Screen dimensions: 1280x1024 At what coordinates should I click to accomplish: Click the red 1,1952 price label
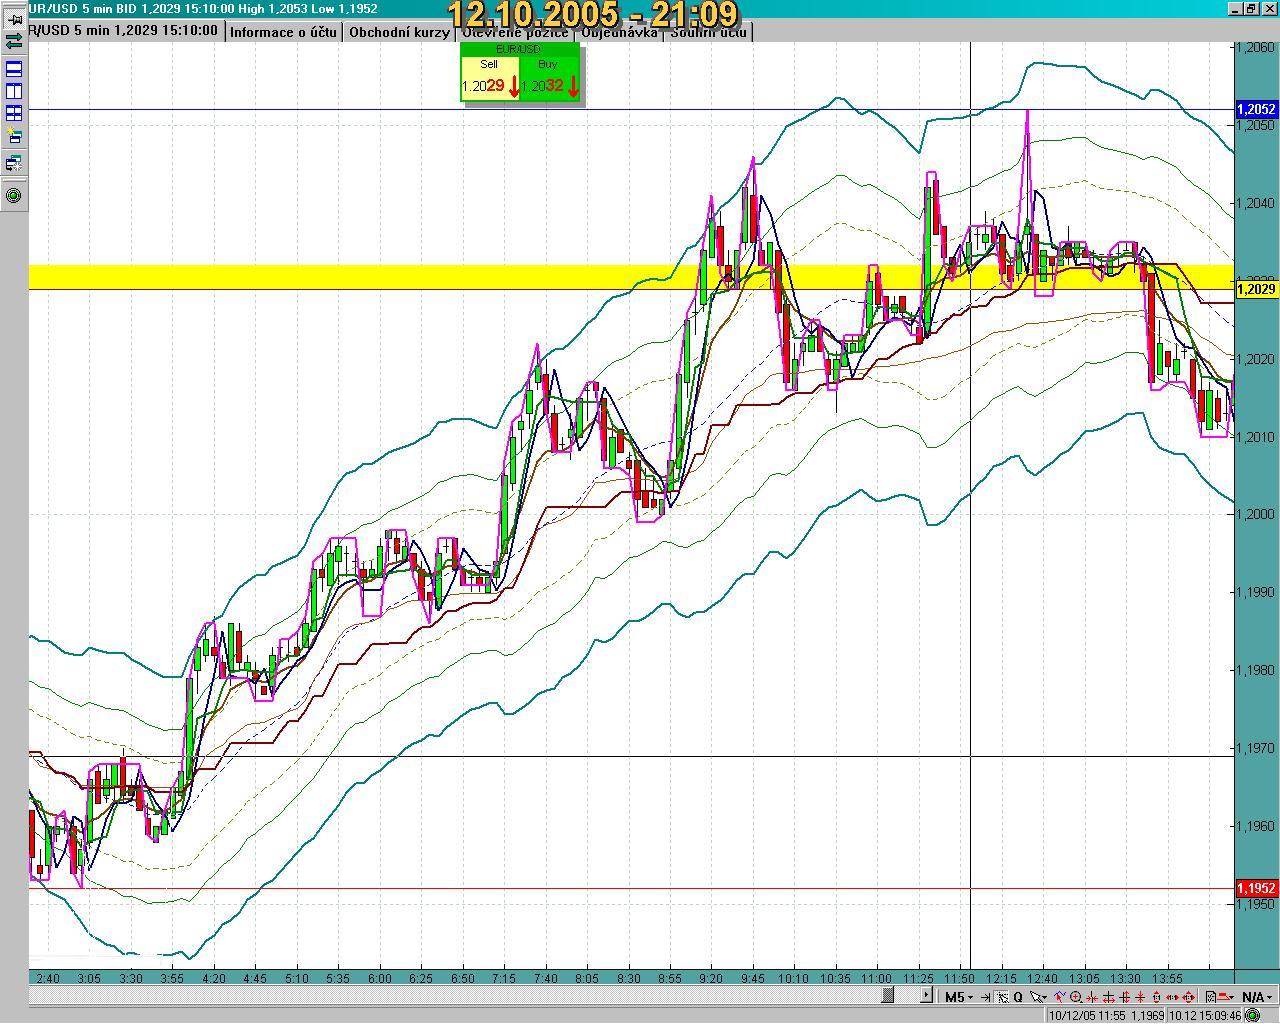[1257, 888]
